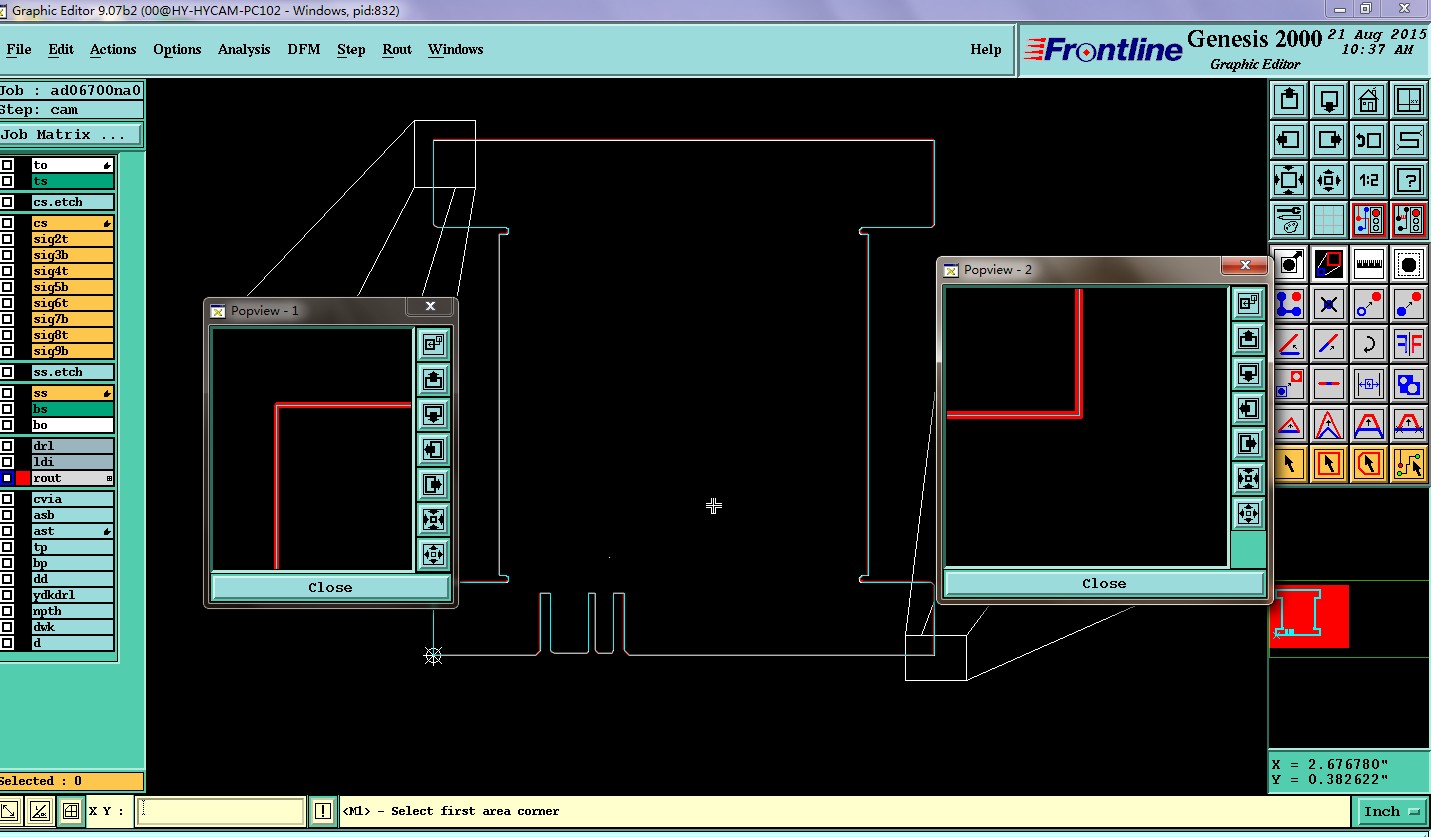Open the Actions menu
Image resolution: width=1431 pixels, height=837 pixels.
[113, 49]
